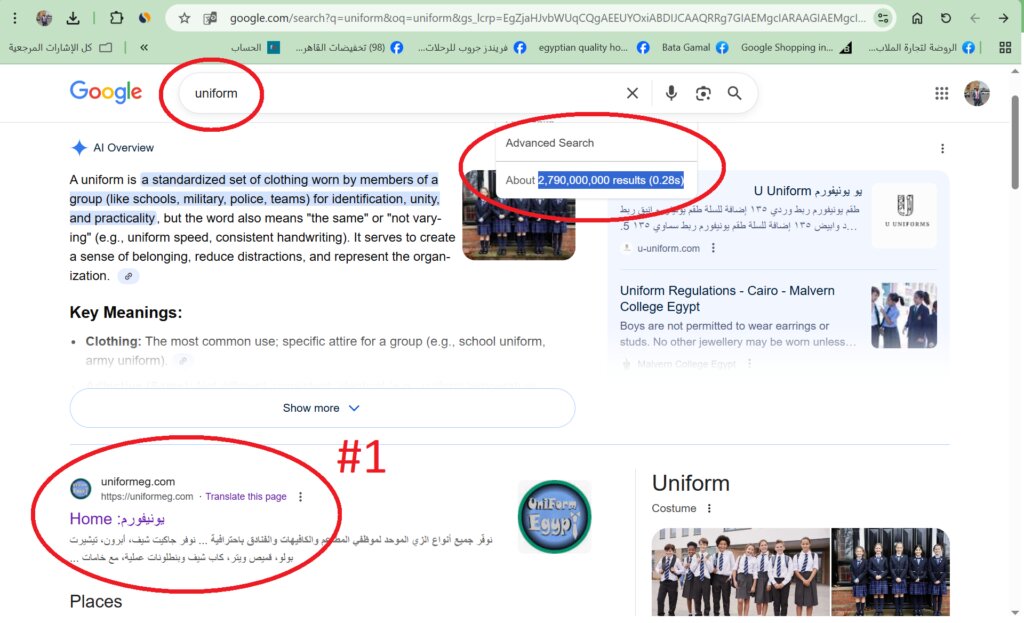Clear the search query with the X icon
Viewport: 1024px width, 623px height.
[x=632, y=92]
